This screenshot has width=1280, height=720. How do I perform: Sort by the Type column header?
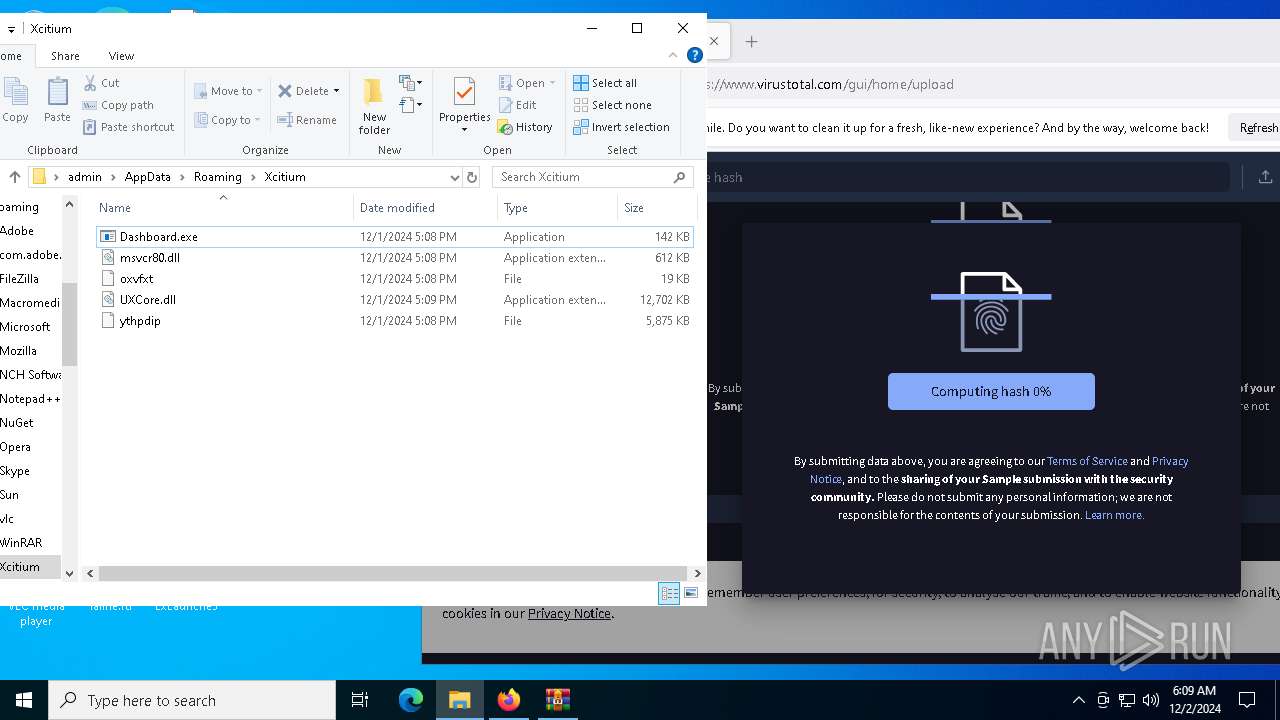pos(557,208)
